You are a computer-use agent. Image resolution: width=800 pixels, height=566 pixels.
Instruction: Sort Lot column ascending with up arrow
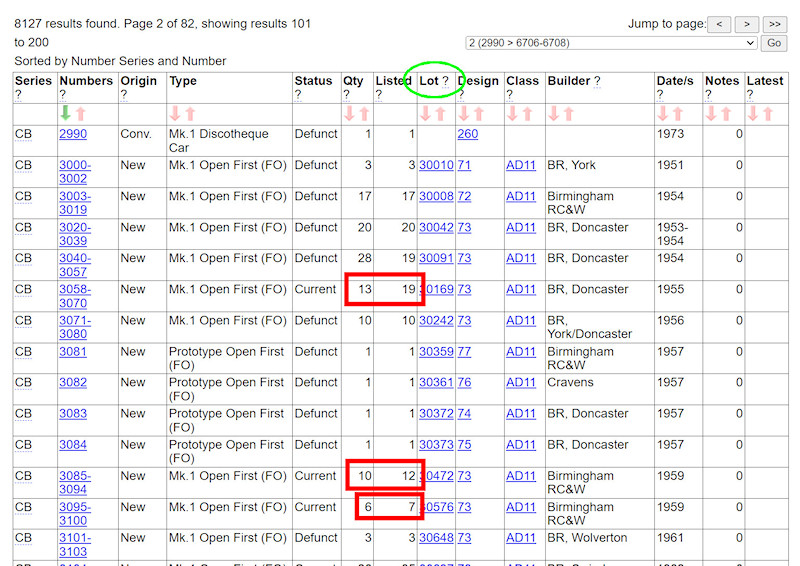(x=441, y=114)
